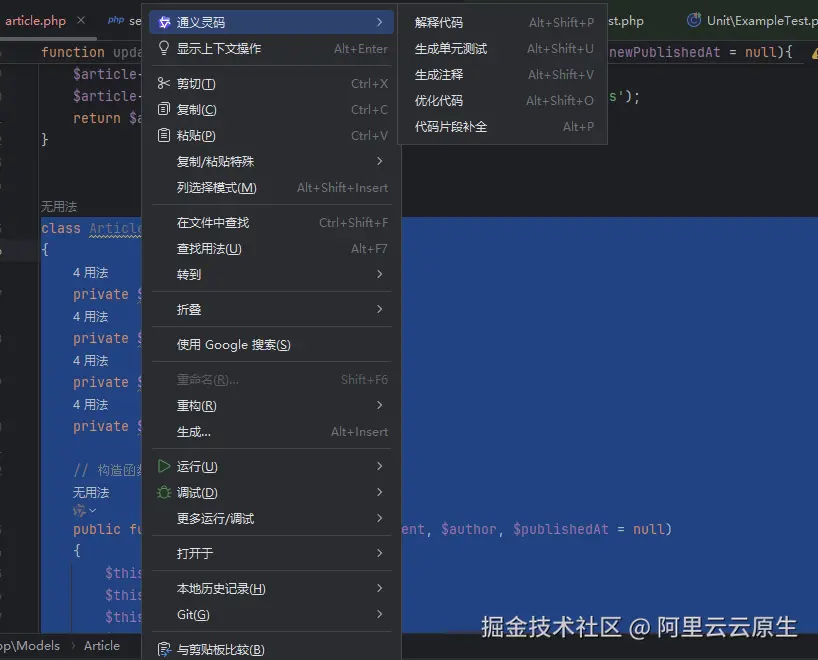Choose 粘贴(P) from the context menu
The height and width of the screenshot is (660, 818).
point(271,136)
